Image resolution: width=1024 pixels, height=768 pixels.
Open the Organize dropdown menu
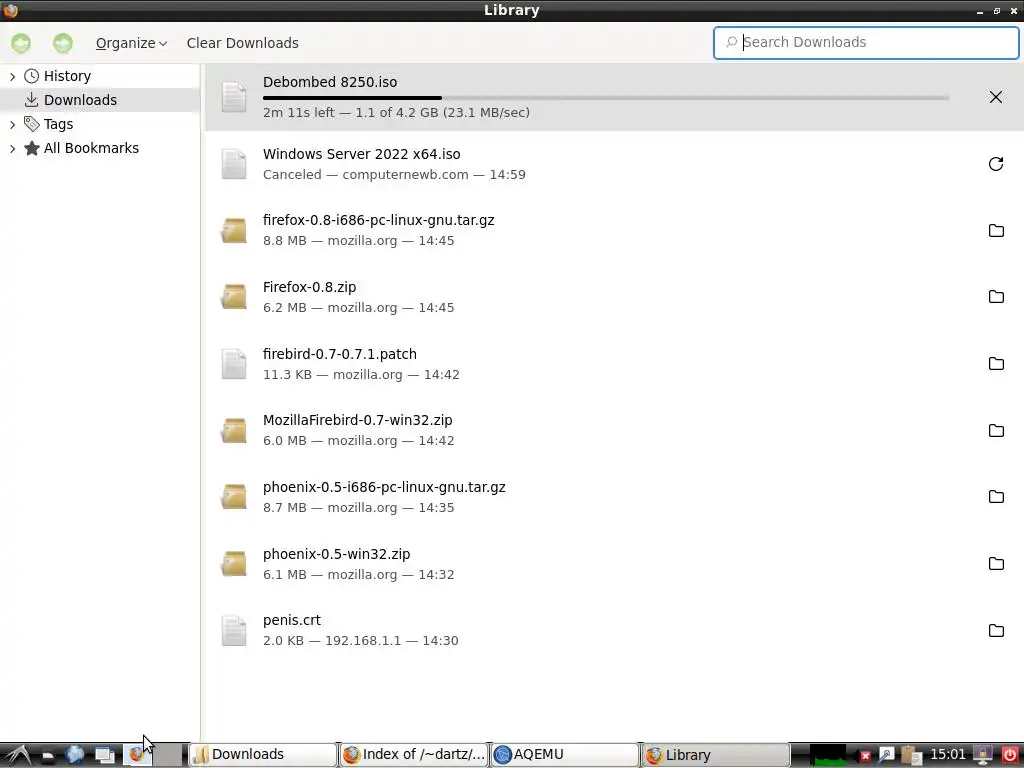coord(131,43)
